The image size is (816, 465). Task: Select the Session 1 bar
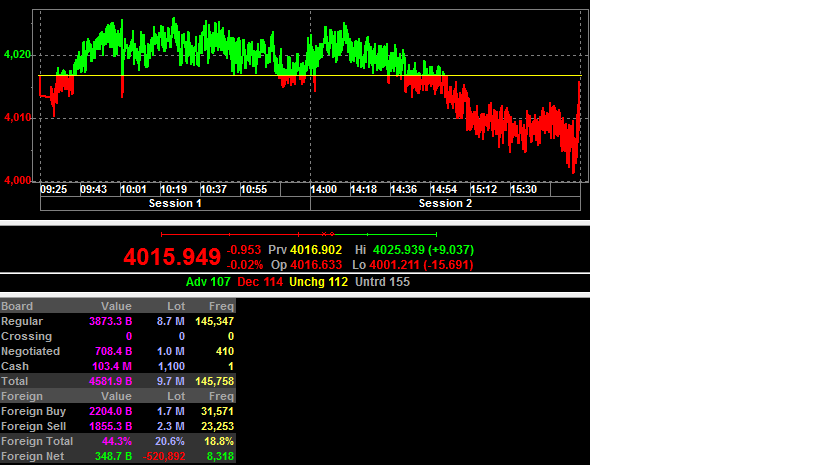(x=175, y=203)
